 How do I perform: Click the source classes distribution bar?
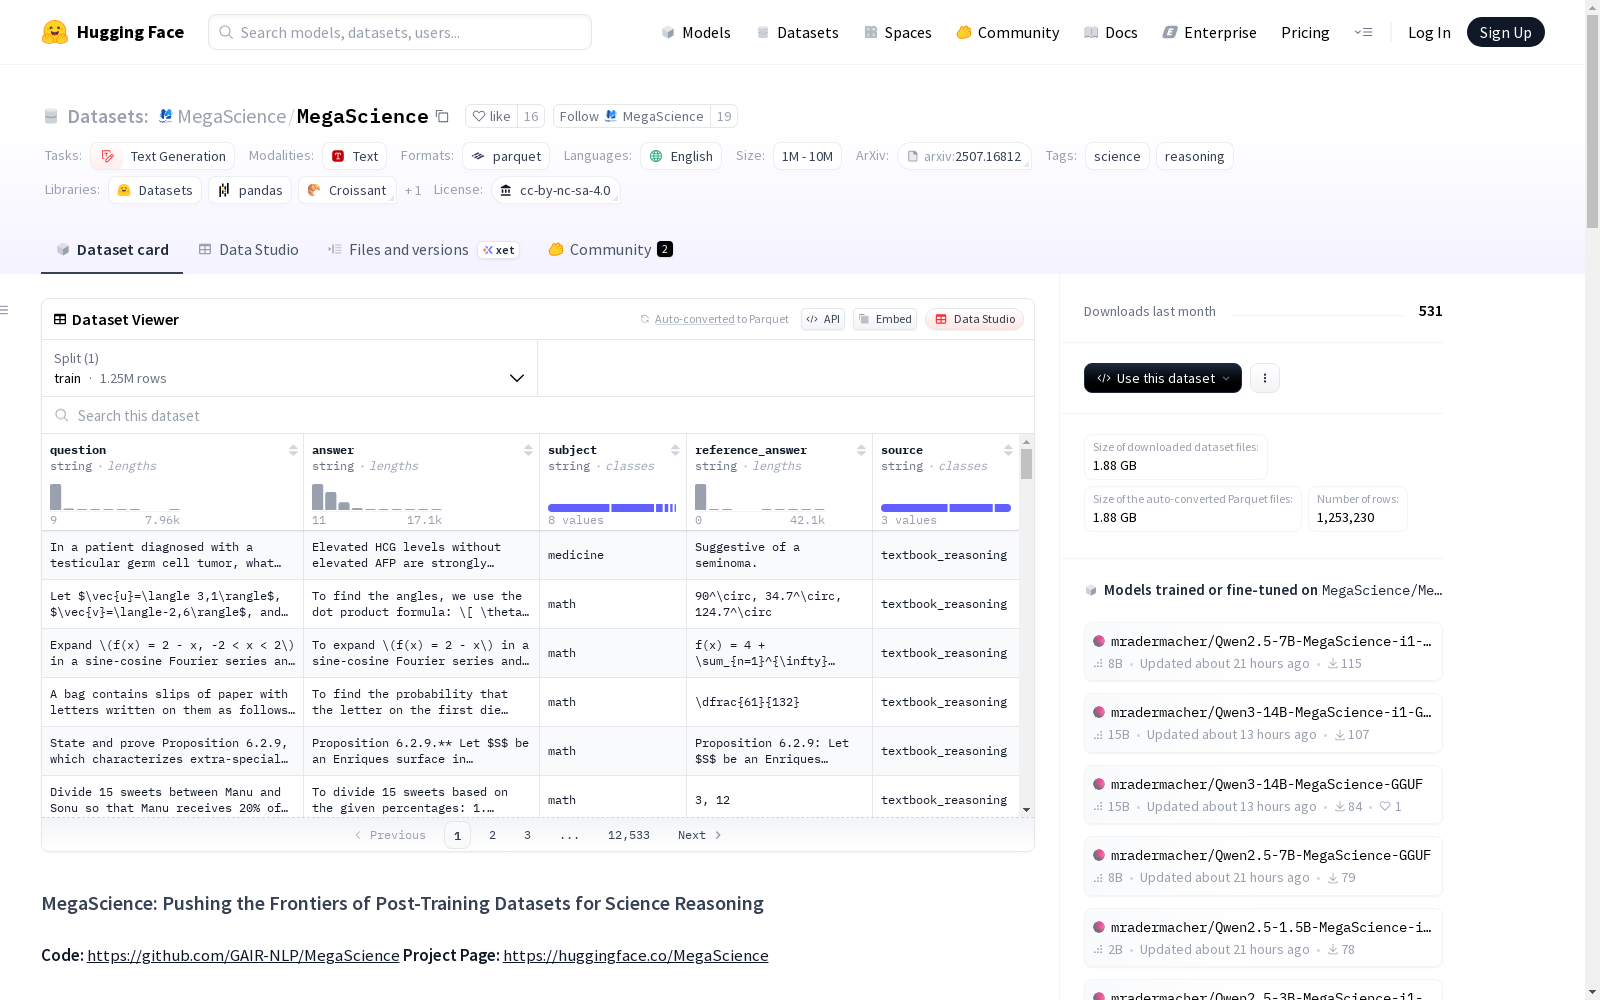coord(946,508)
